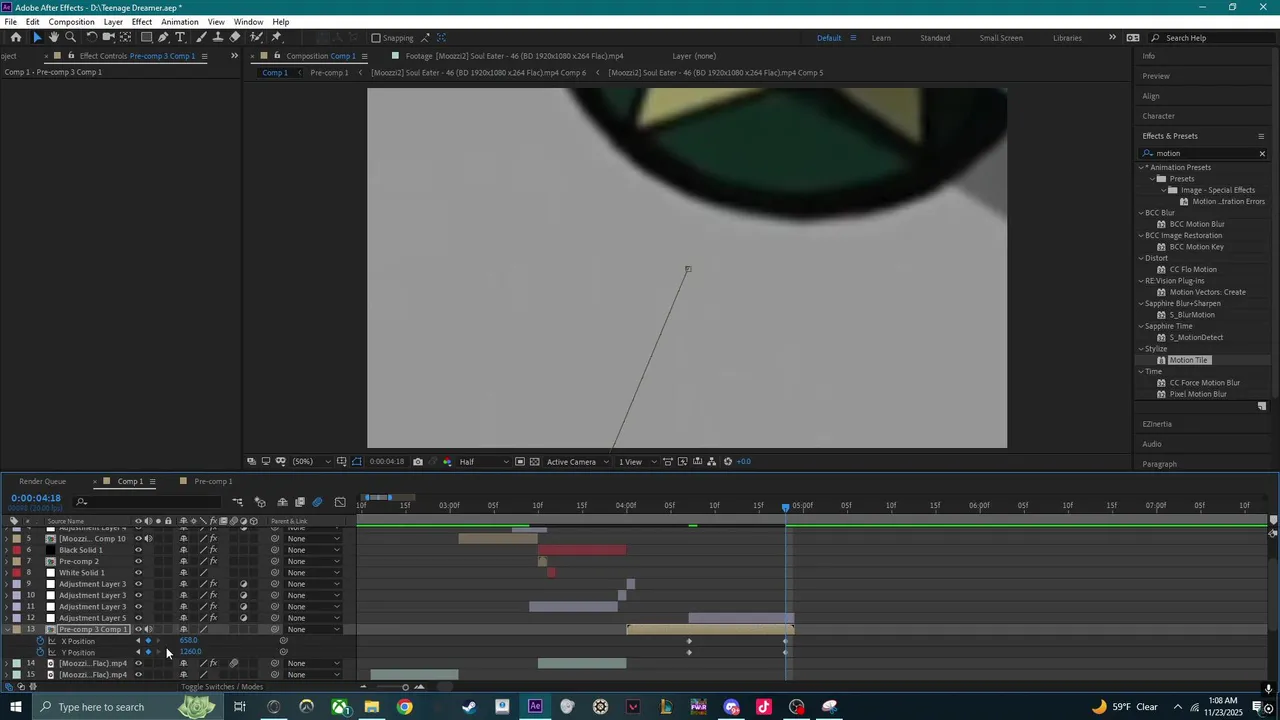The width and height of the screenshot is (1280, 720).
Task: Open the Composition Mini-Flowchart icon
Action: click(x=238, y=502)
